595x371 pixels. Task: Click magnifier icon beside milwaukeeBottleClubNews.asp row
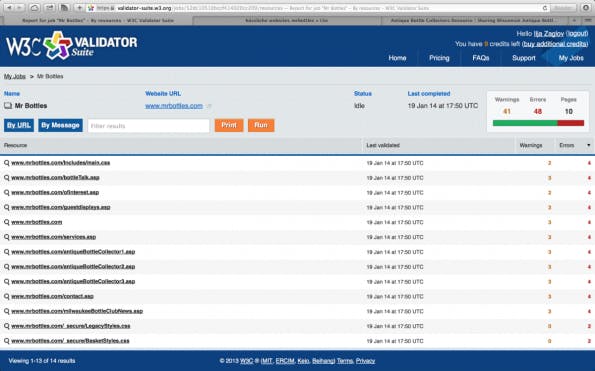(x=6, y=311)
